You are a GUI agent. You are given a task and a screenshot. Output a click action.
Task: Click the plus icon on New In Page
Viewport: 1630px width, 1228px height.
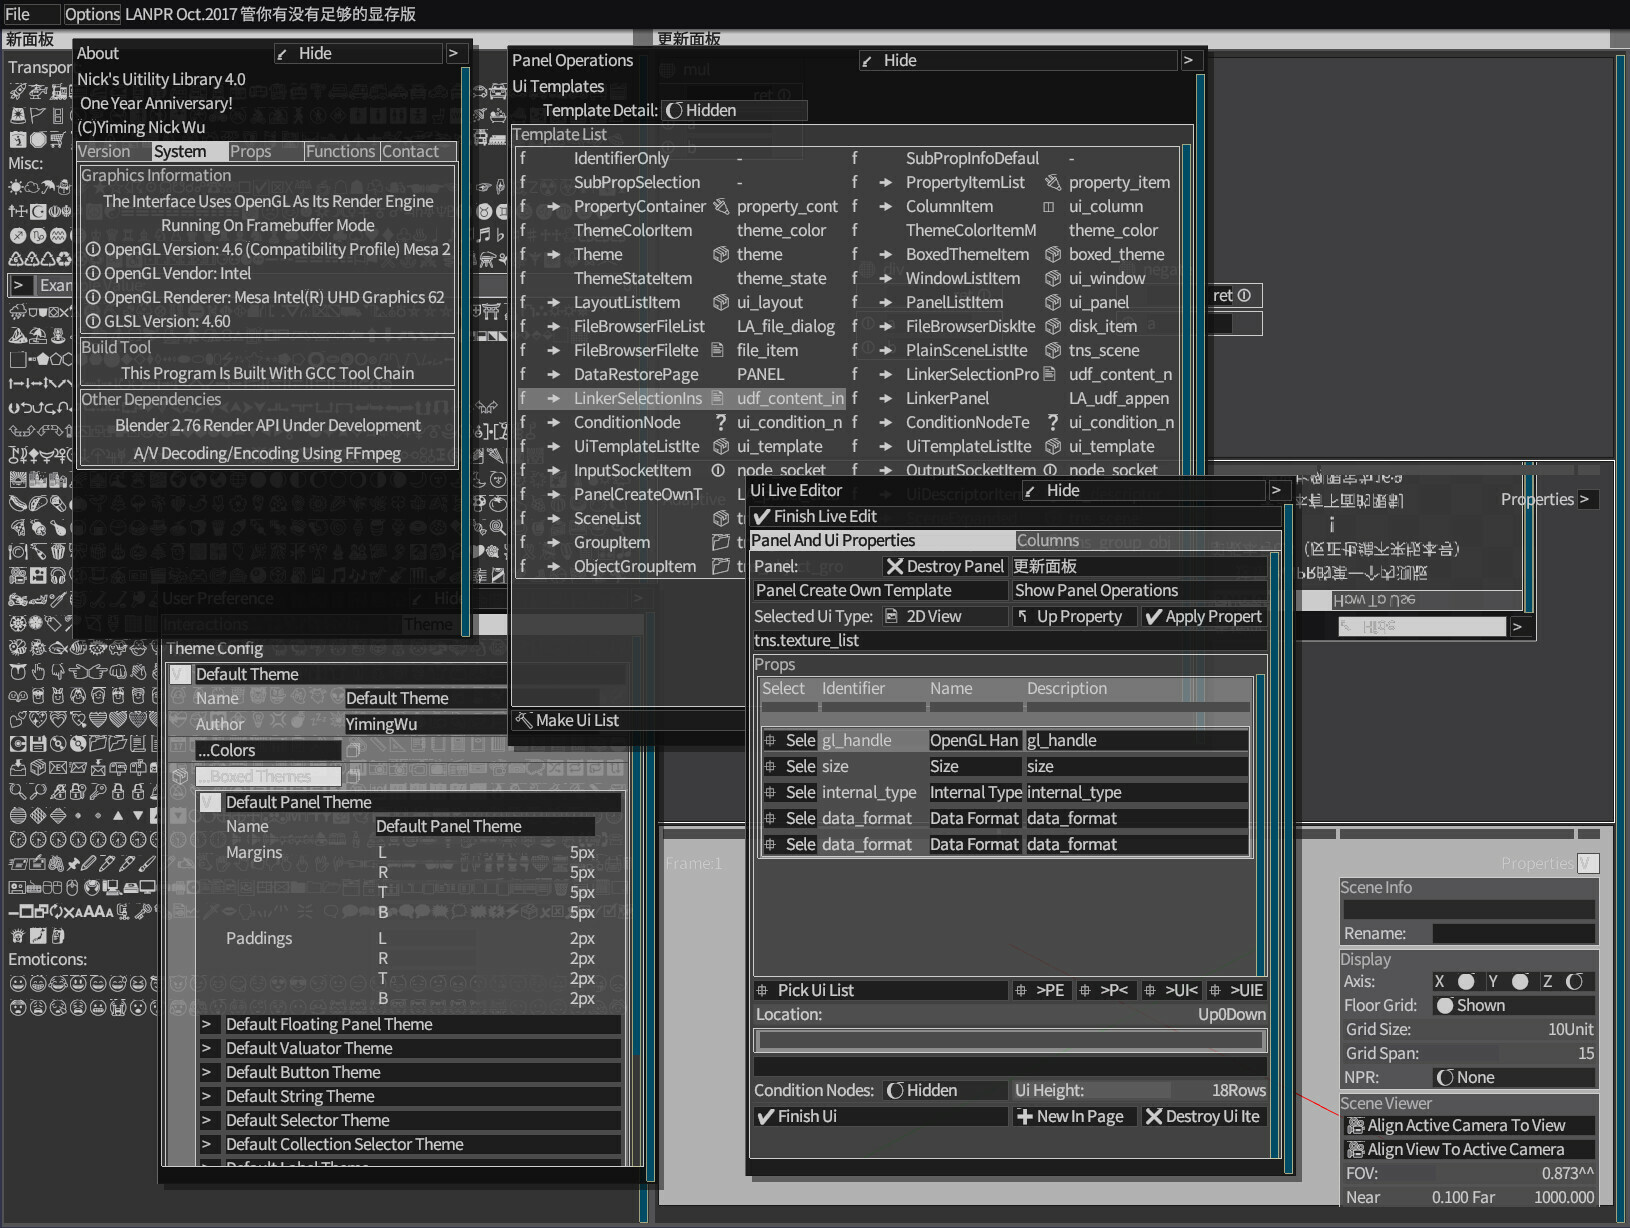1024,1116
